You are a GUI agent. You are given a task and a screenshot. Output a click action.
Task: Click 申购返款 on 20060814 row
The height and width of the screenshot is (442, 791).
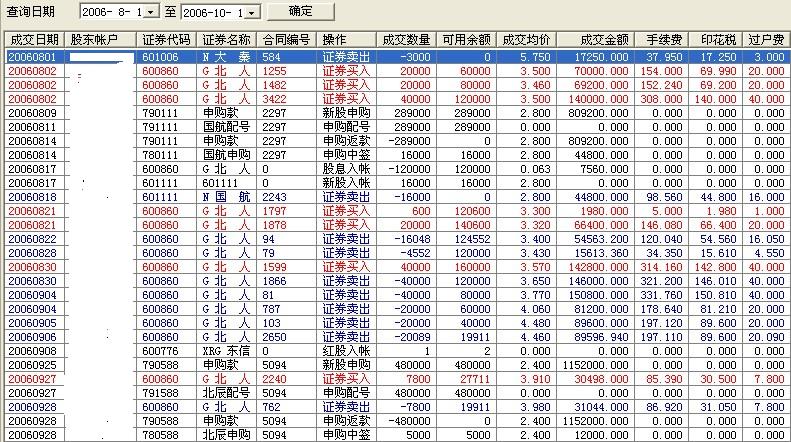(346, 141)
